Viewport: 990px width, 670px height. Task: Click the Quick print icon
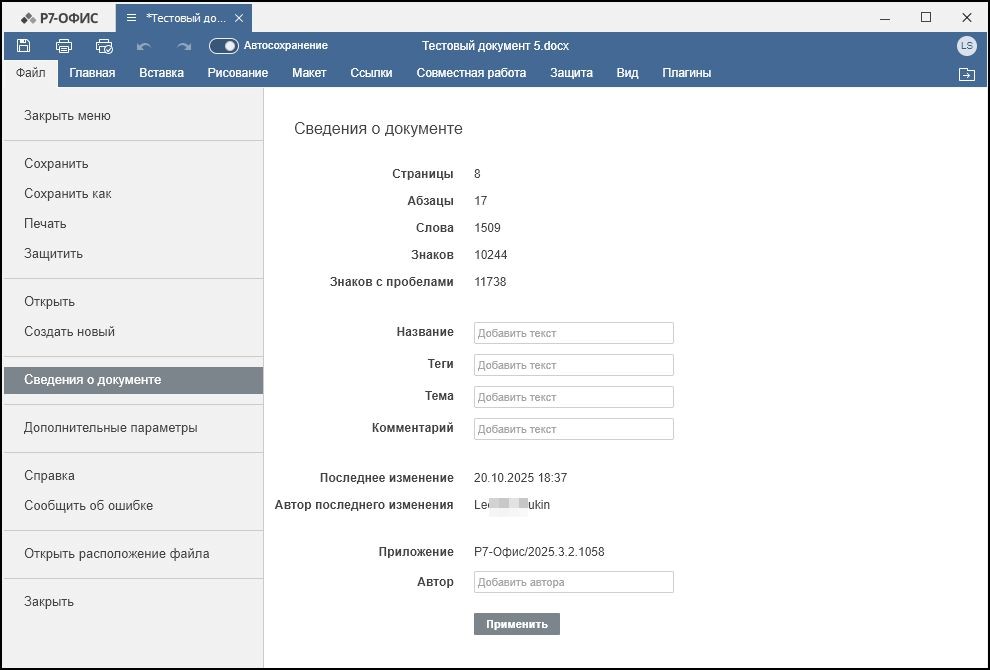(104, 45)
